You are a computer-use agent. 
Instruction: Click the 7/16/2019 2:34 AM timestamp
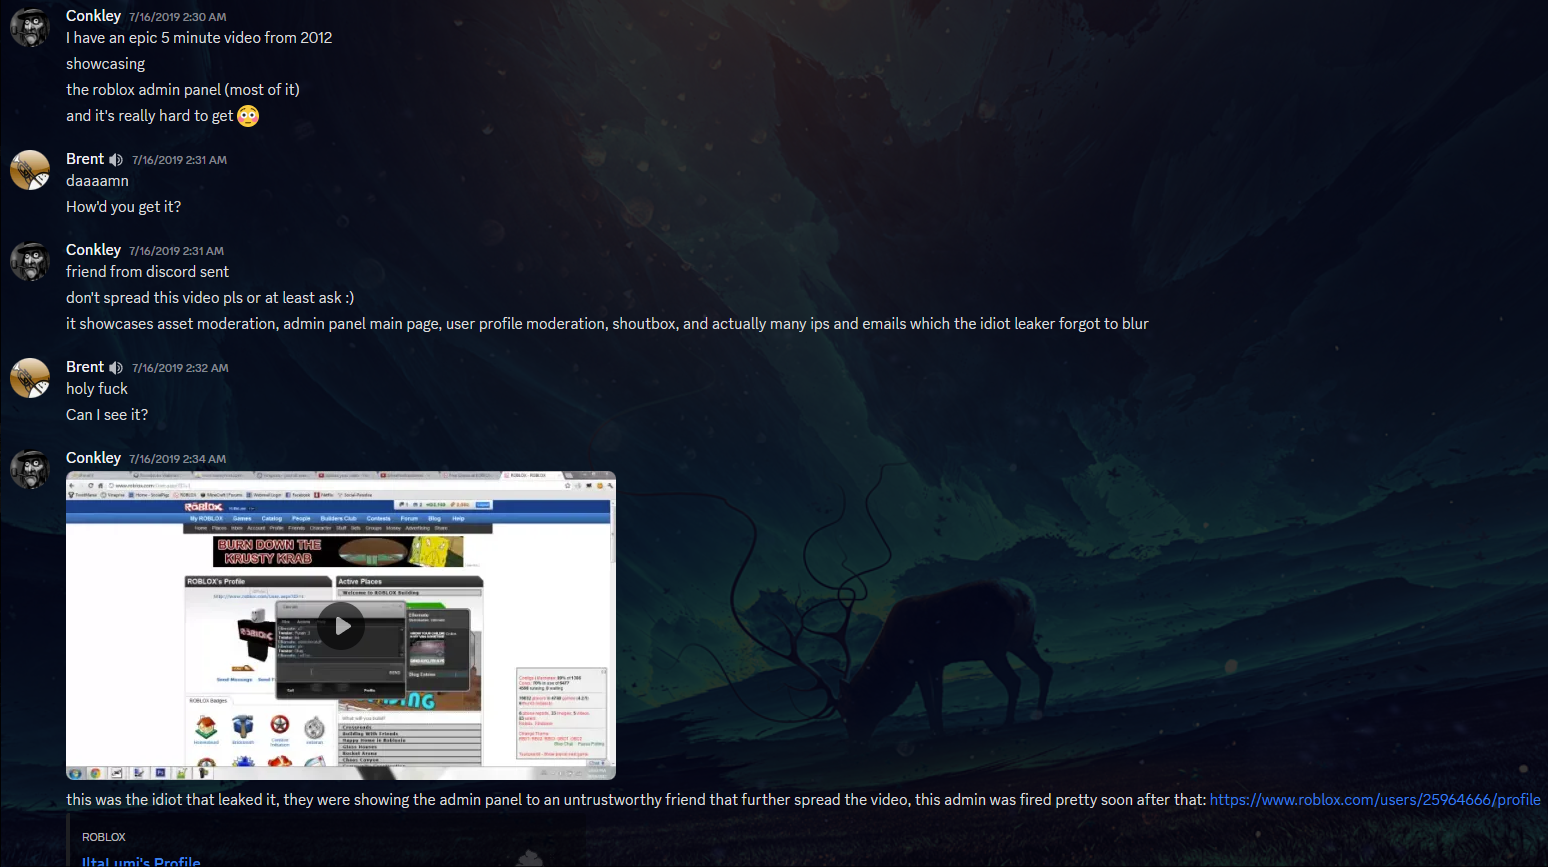[177, 459]
